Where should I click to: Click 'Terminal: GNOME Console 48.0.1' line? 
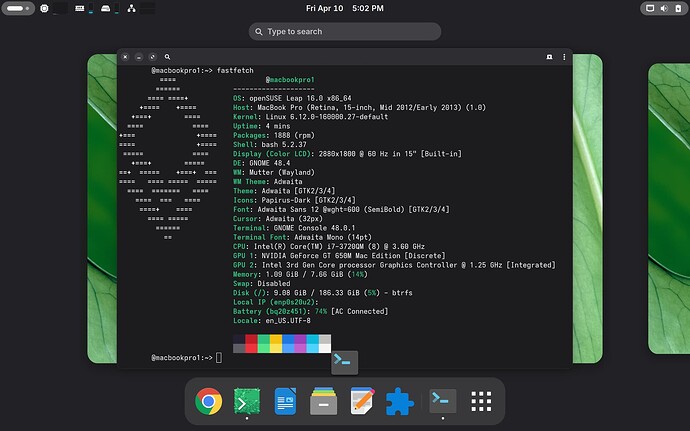click(294, 228)
